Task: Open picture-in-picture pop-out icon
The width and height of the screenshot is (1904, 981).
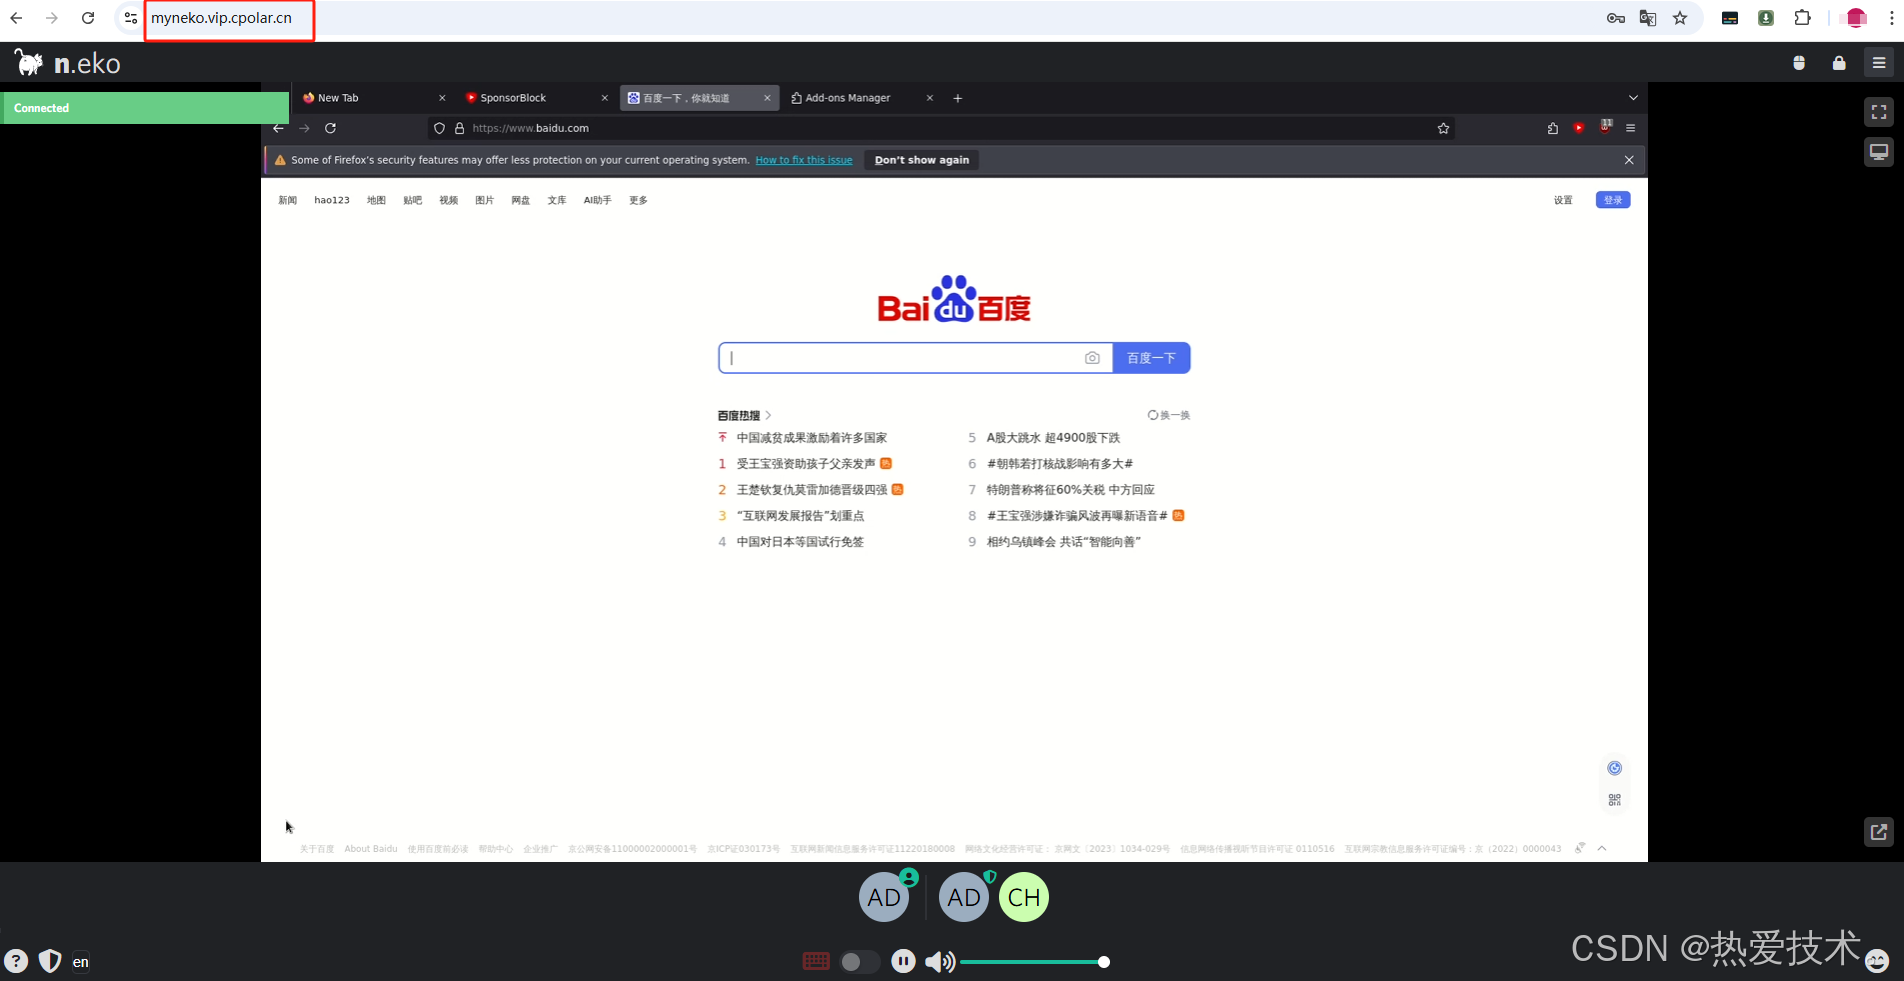Action: click(x=1879, y=831)
